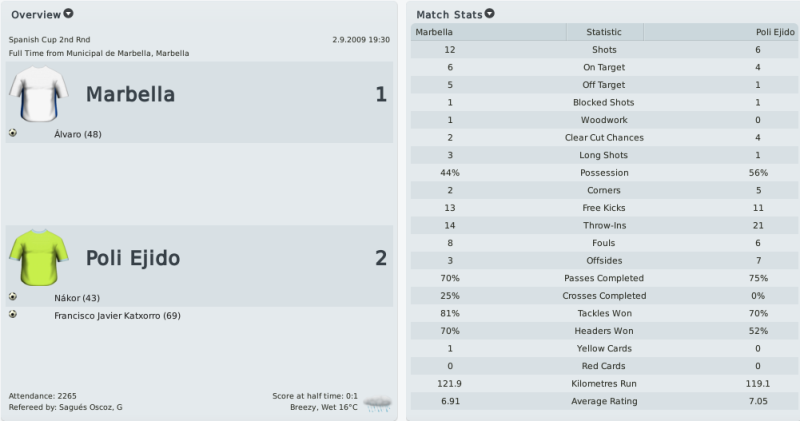This screenshot has width=800, height=421.
Task: Click the Spanish Cup 2nd Rnd label
Action: [x=49, y=40]
